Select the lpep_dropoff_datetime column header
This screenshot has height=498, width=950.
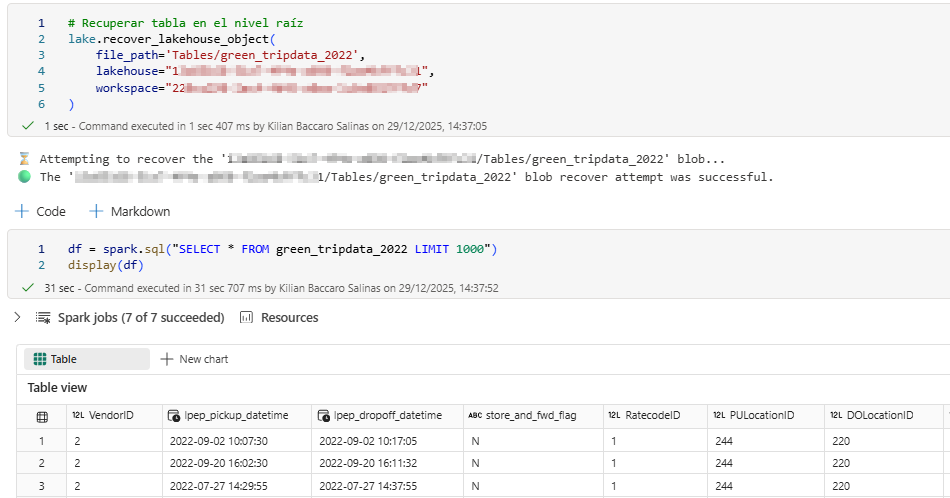pyautogui.click(x=387, y=416)
